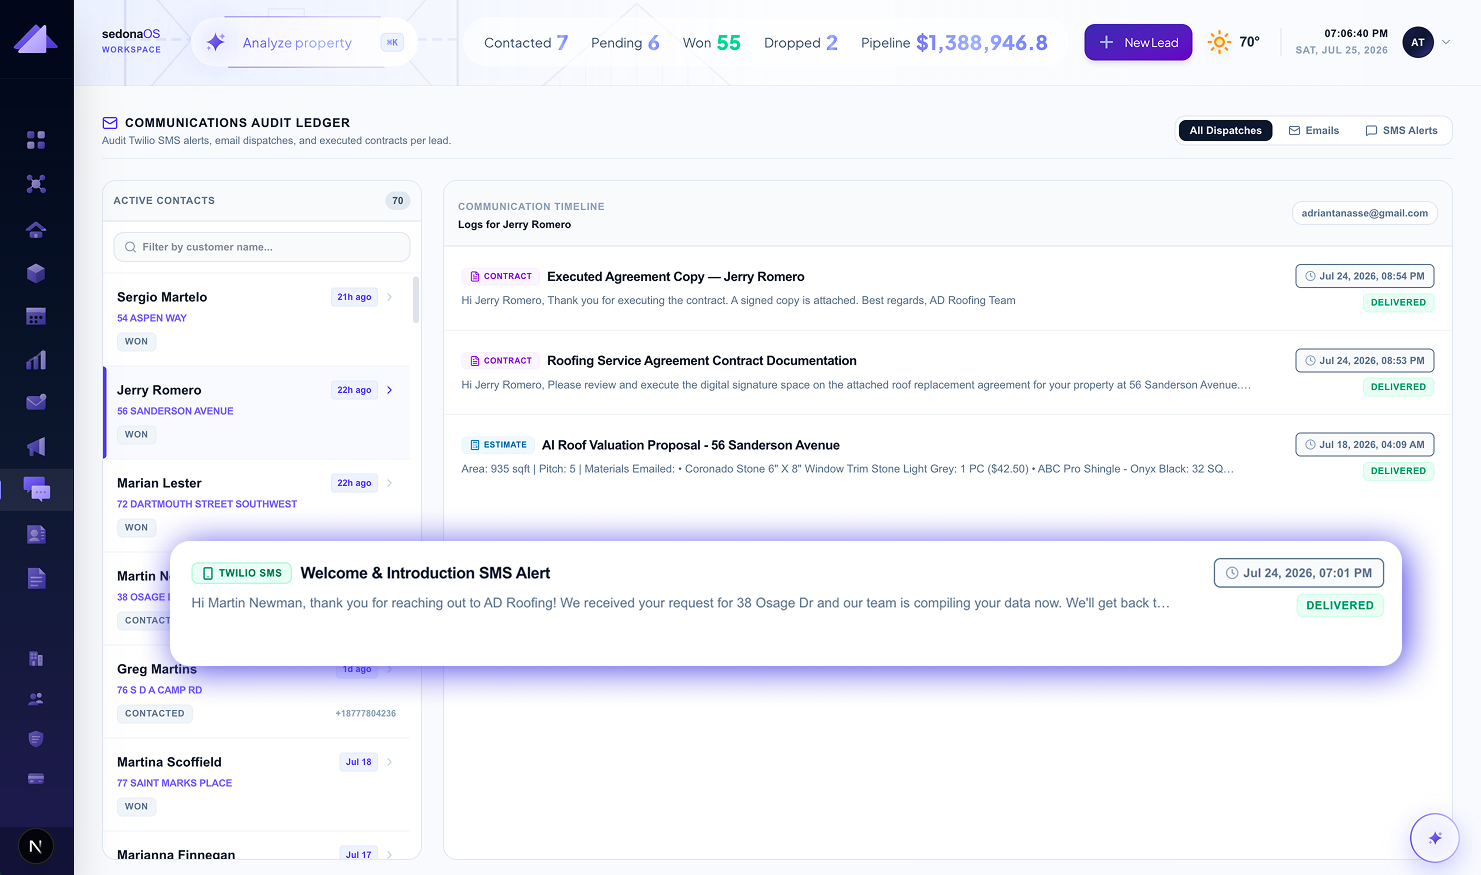Switch to the SMS Alerts tab
This screenshot has height=875, width=1481.
[x=1401, y=131]
